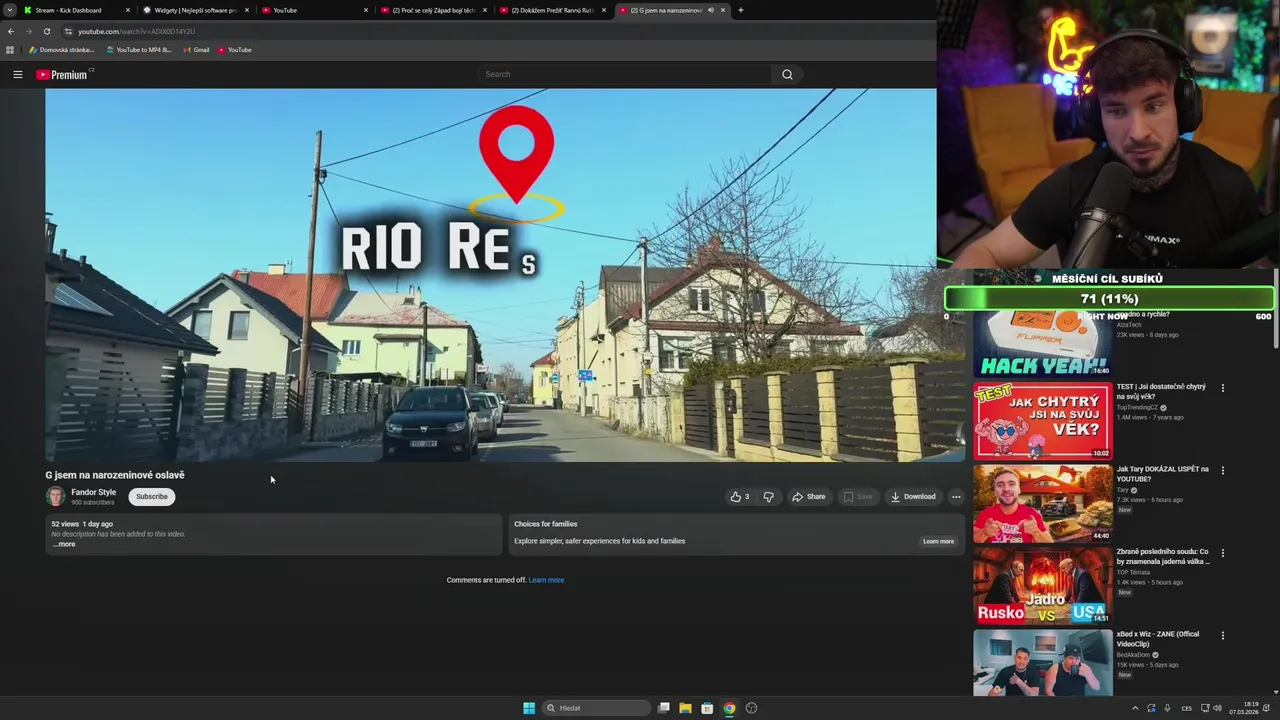Open the title 'Zbraně posledního soudu'
The height and width of the screenshot is (720, 1280).
(x=1162, y=556)
